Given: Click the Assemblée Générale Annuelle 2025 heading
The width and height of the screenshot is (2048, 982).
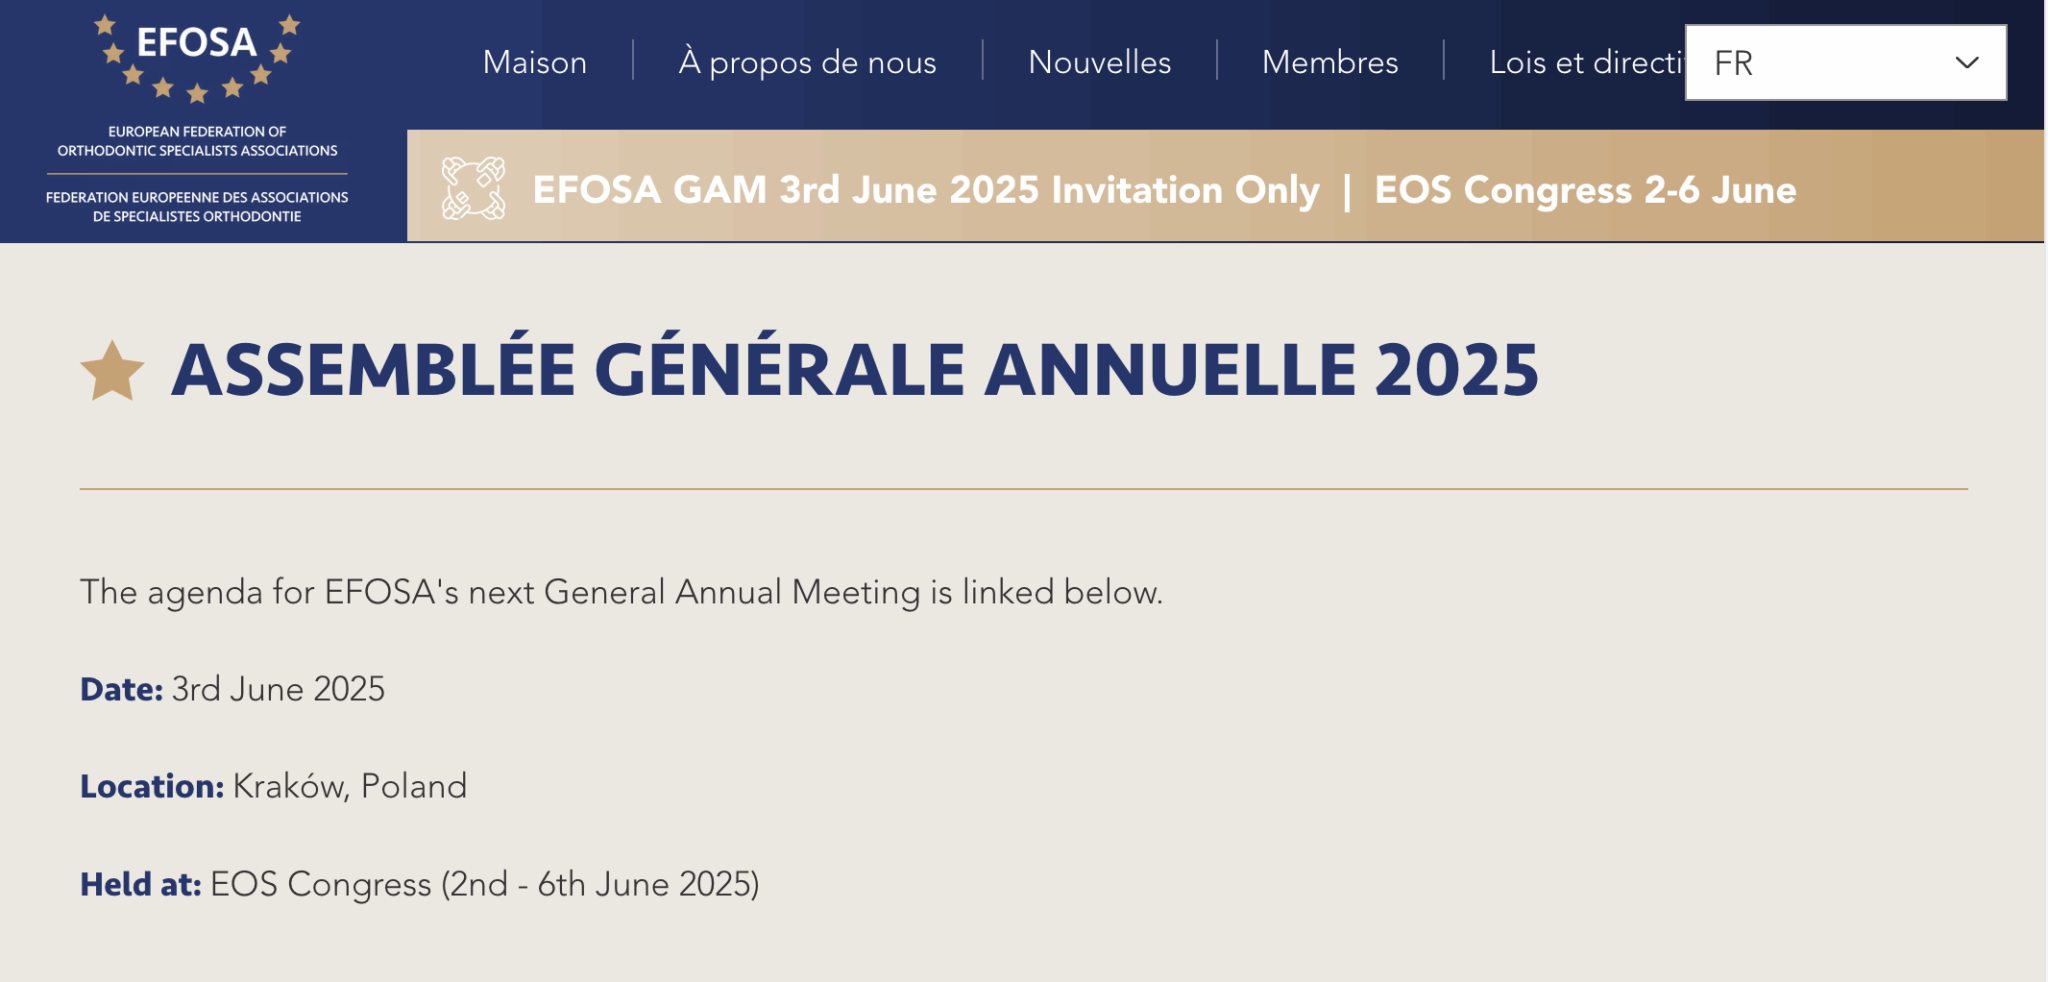Looking at the screenshot, I should click(x=855, y=371).
